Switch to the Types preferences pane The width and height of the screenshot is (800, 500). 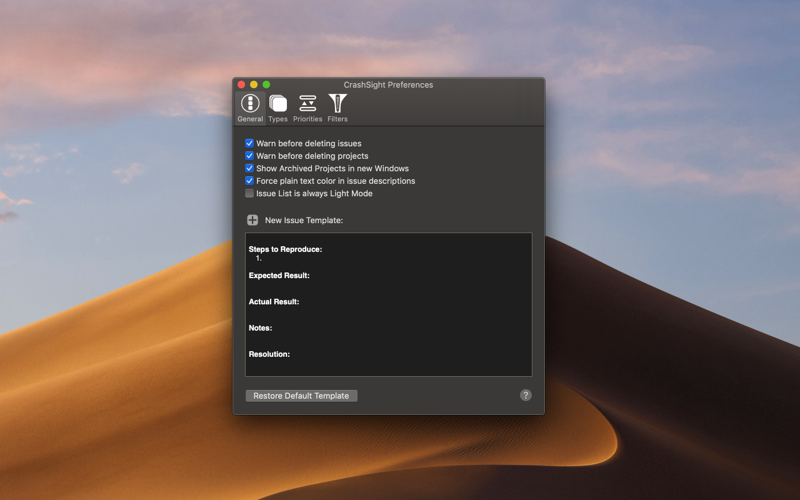(278, 108)
